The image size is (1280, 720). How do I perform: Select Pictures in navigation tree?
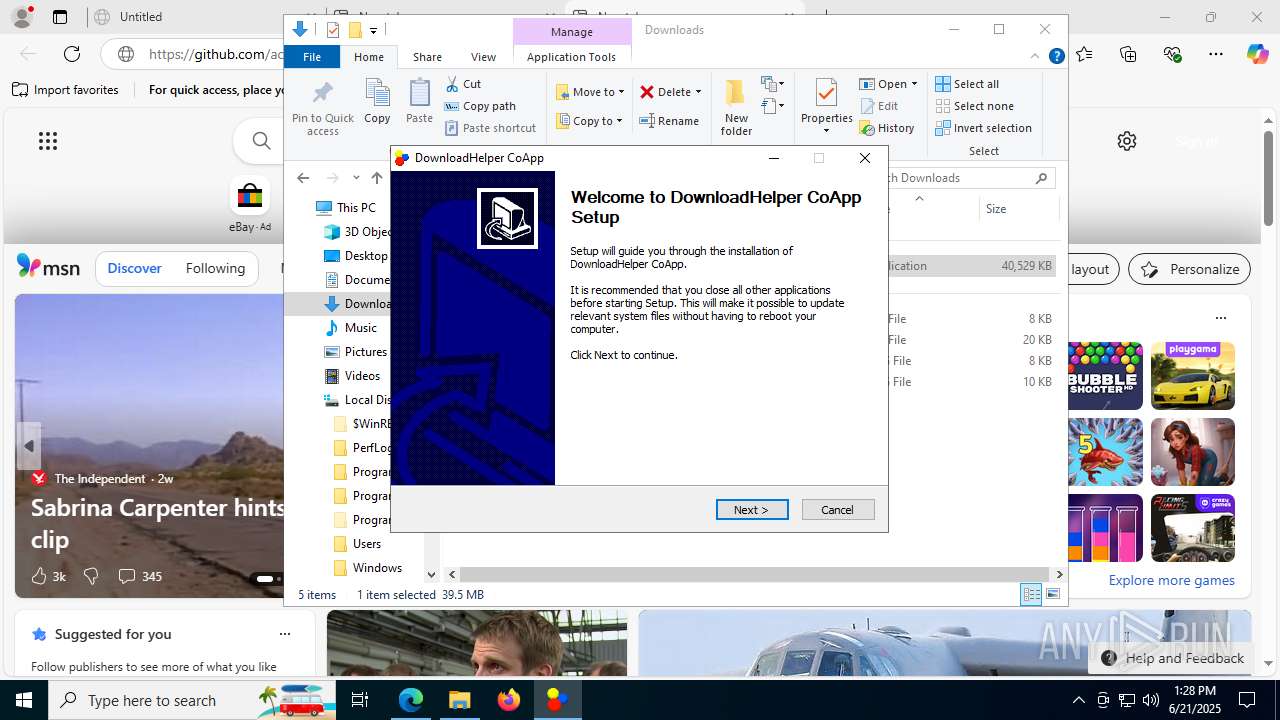(356, 352)
